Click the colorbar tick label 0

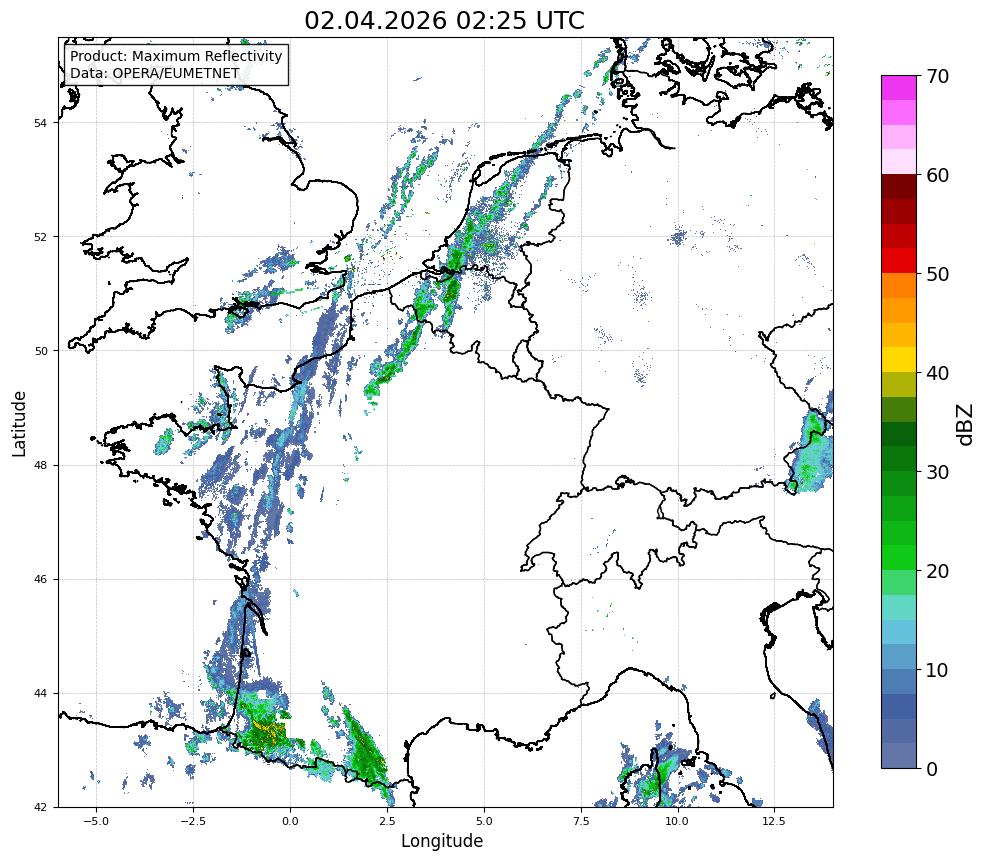pyautogui.click(x=932, y=769)
